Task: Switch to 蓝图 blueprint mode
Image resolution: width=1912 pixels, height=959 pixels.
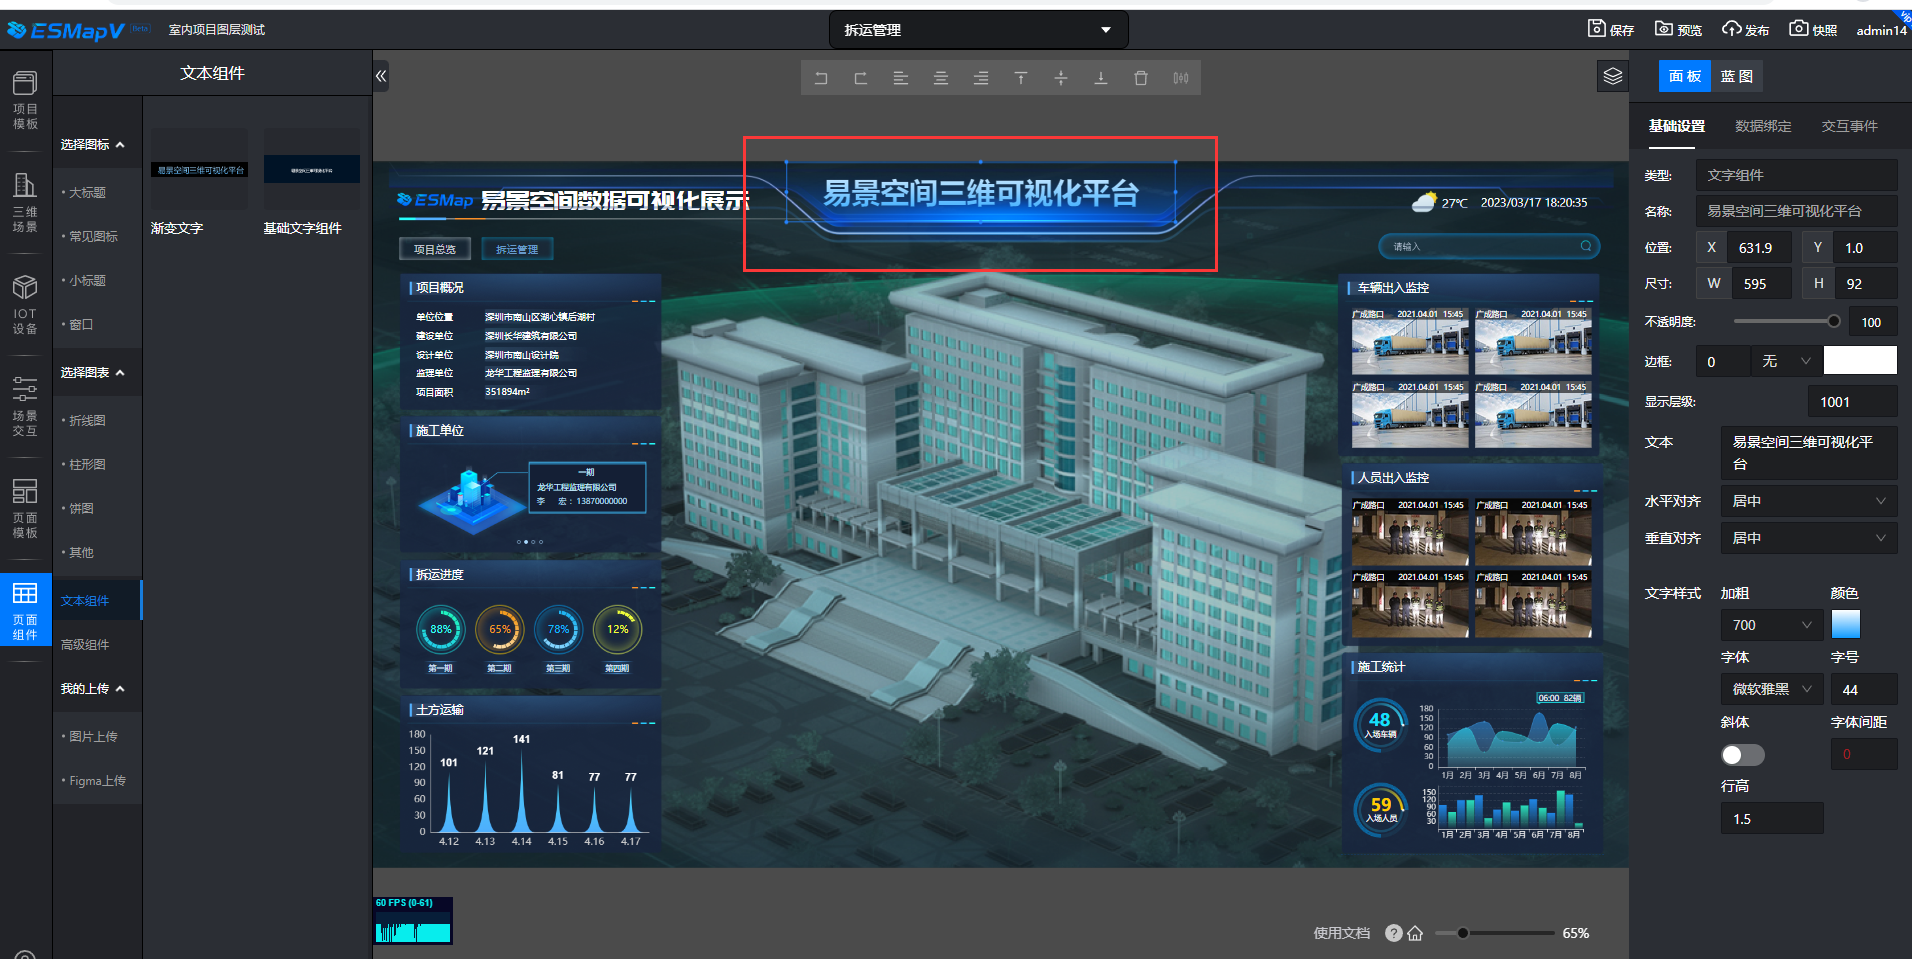Action: pos(1736,76)
